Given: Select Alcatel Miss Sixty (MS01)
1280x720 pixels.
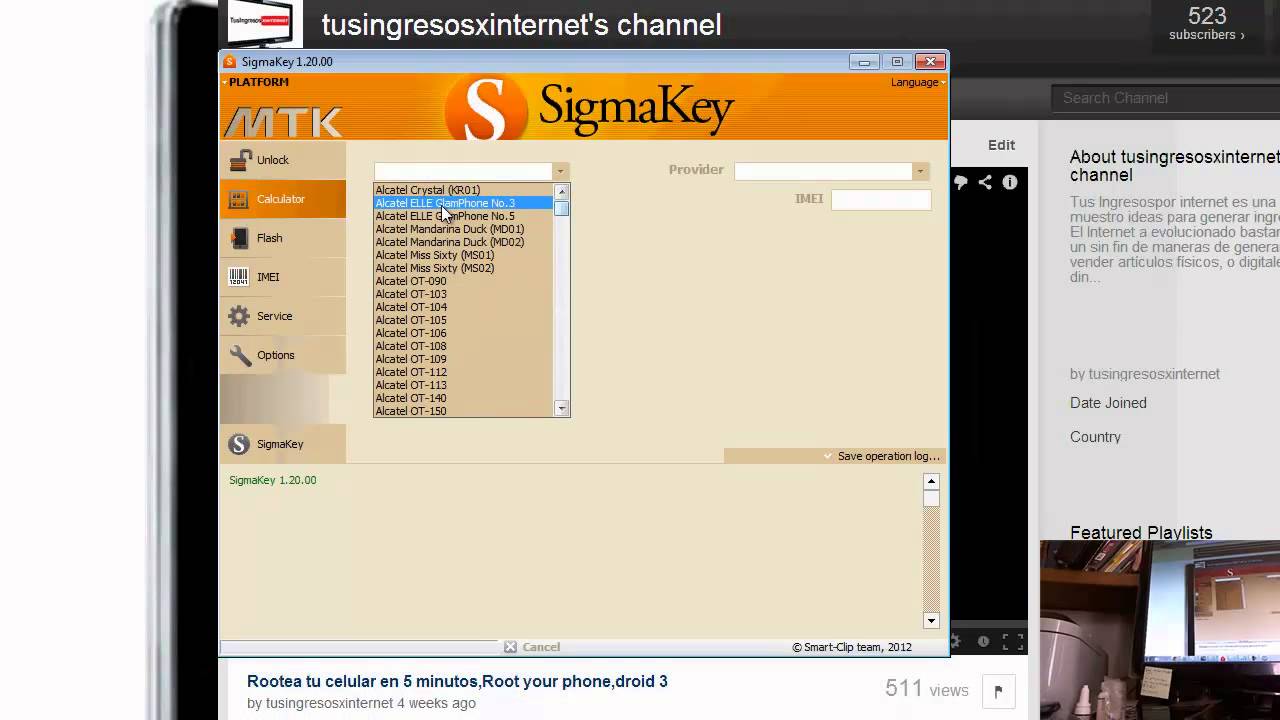Looking at the screenshot, I should pyautogui.click(x=463, y=255).
